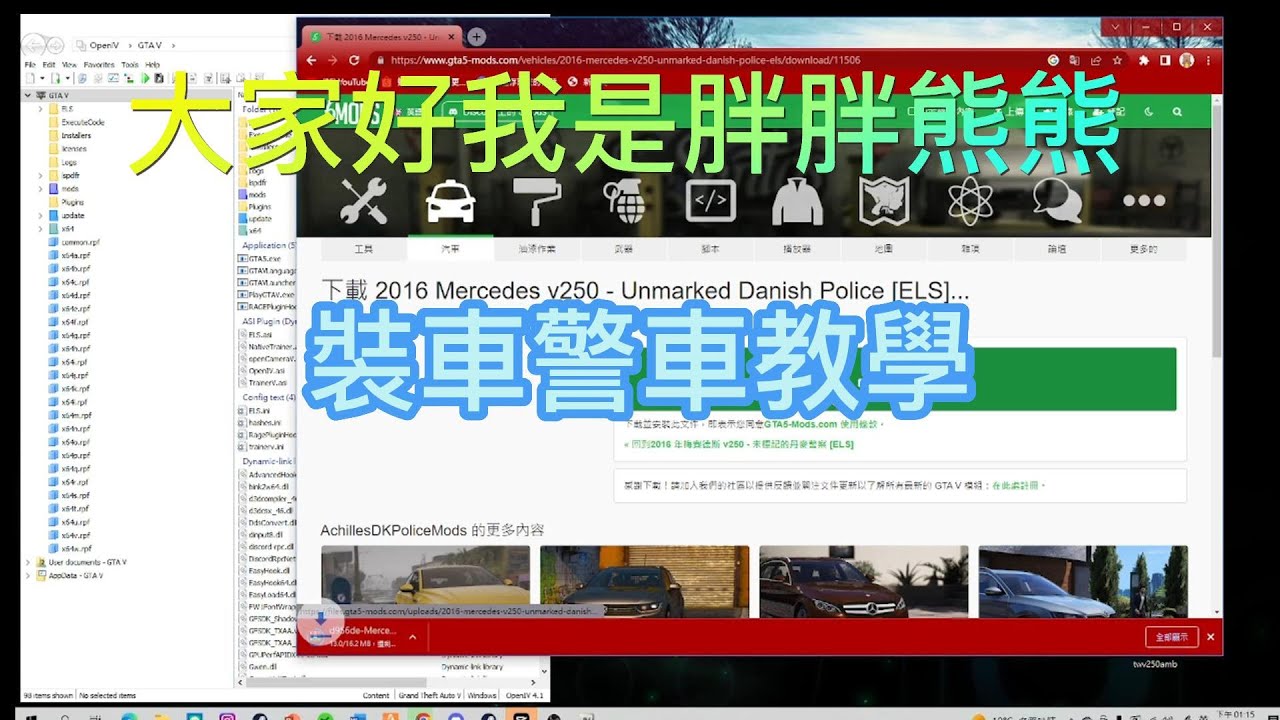Screen dimensions: 1280x720
Task: Expand the mods folder in OpenIV tree
Action: click(x=41, y=188)
